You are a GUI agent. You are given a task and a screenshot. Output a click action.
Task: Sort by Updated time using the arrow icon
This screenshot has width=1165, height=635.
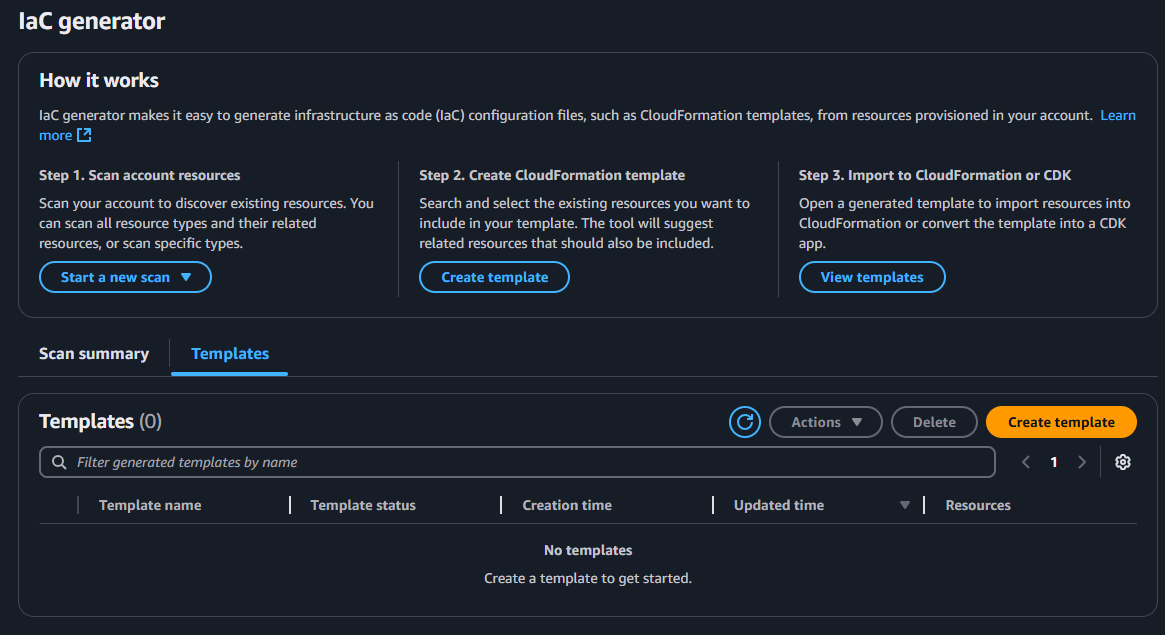click(904, 505)
